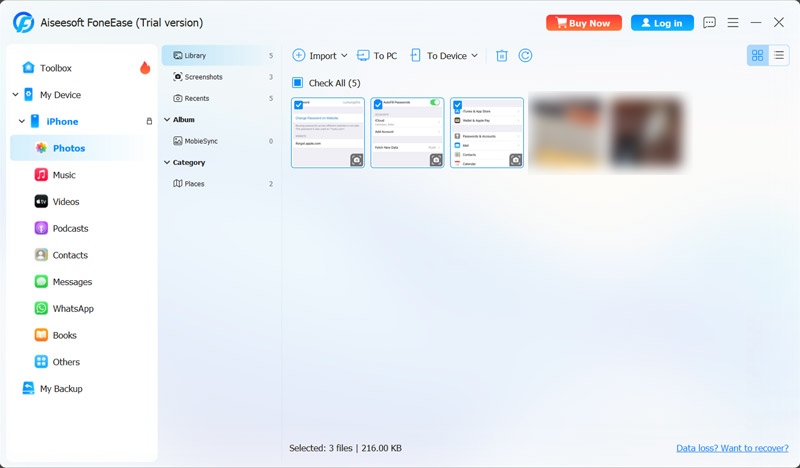Screen dimensions: 800x468
Task: Uncheck the AutoFill Passwords screenshot checkbox
Action: click(x=378, y=105)
